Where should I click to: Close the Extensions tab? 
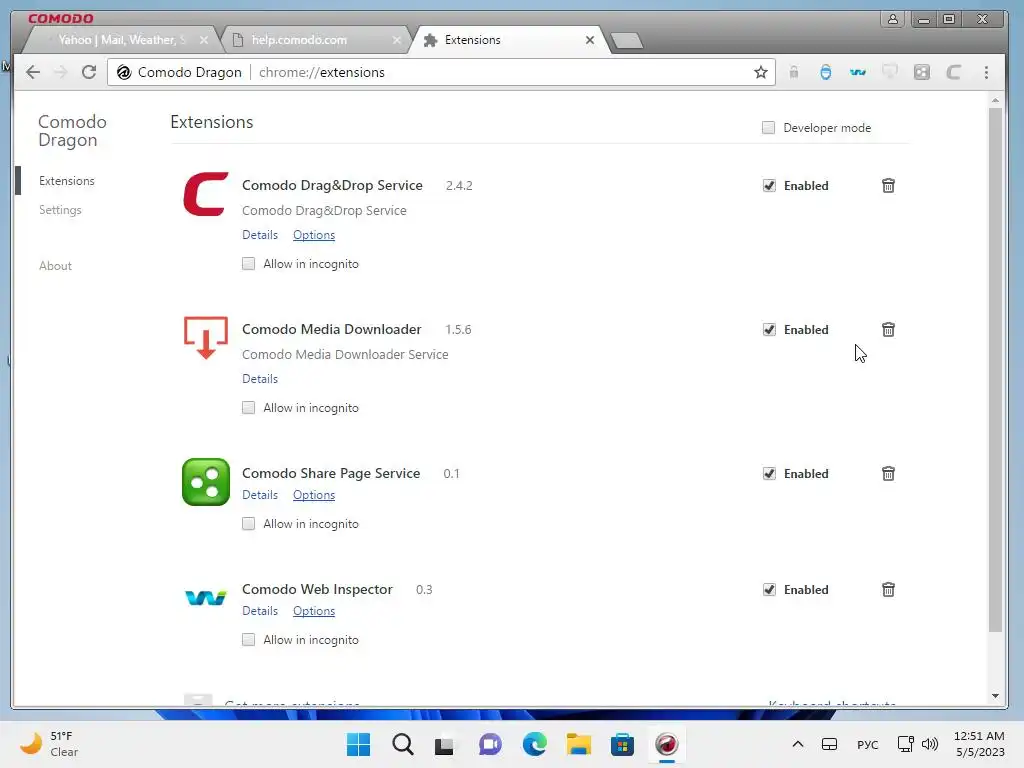pos(590,40)
